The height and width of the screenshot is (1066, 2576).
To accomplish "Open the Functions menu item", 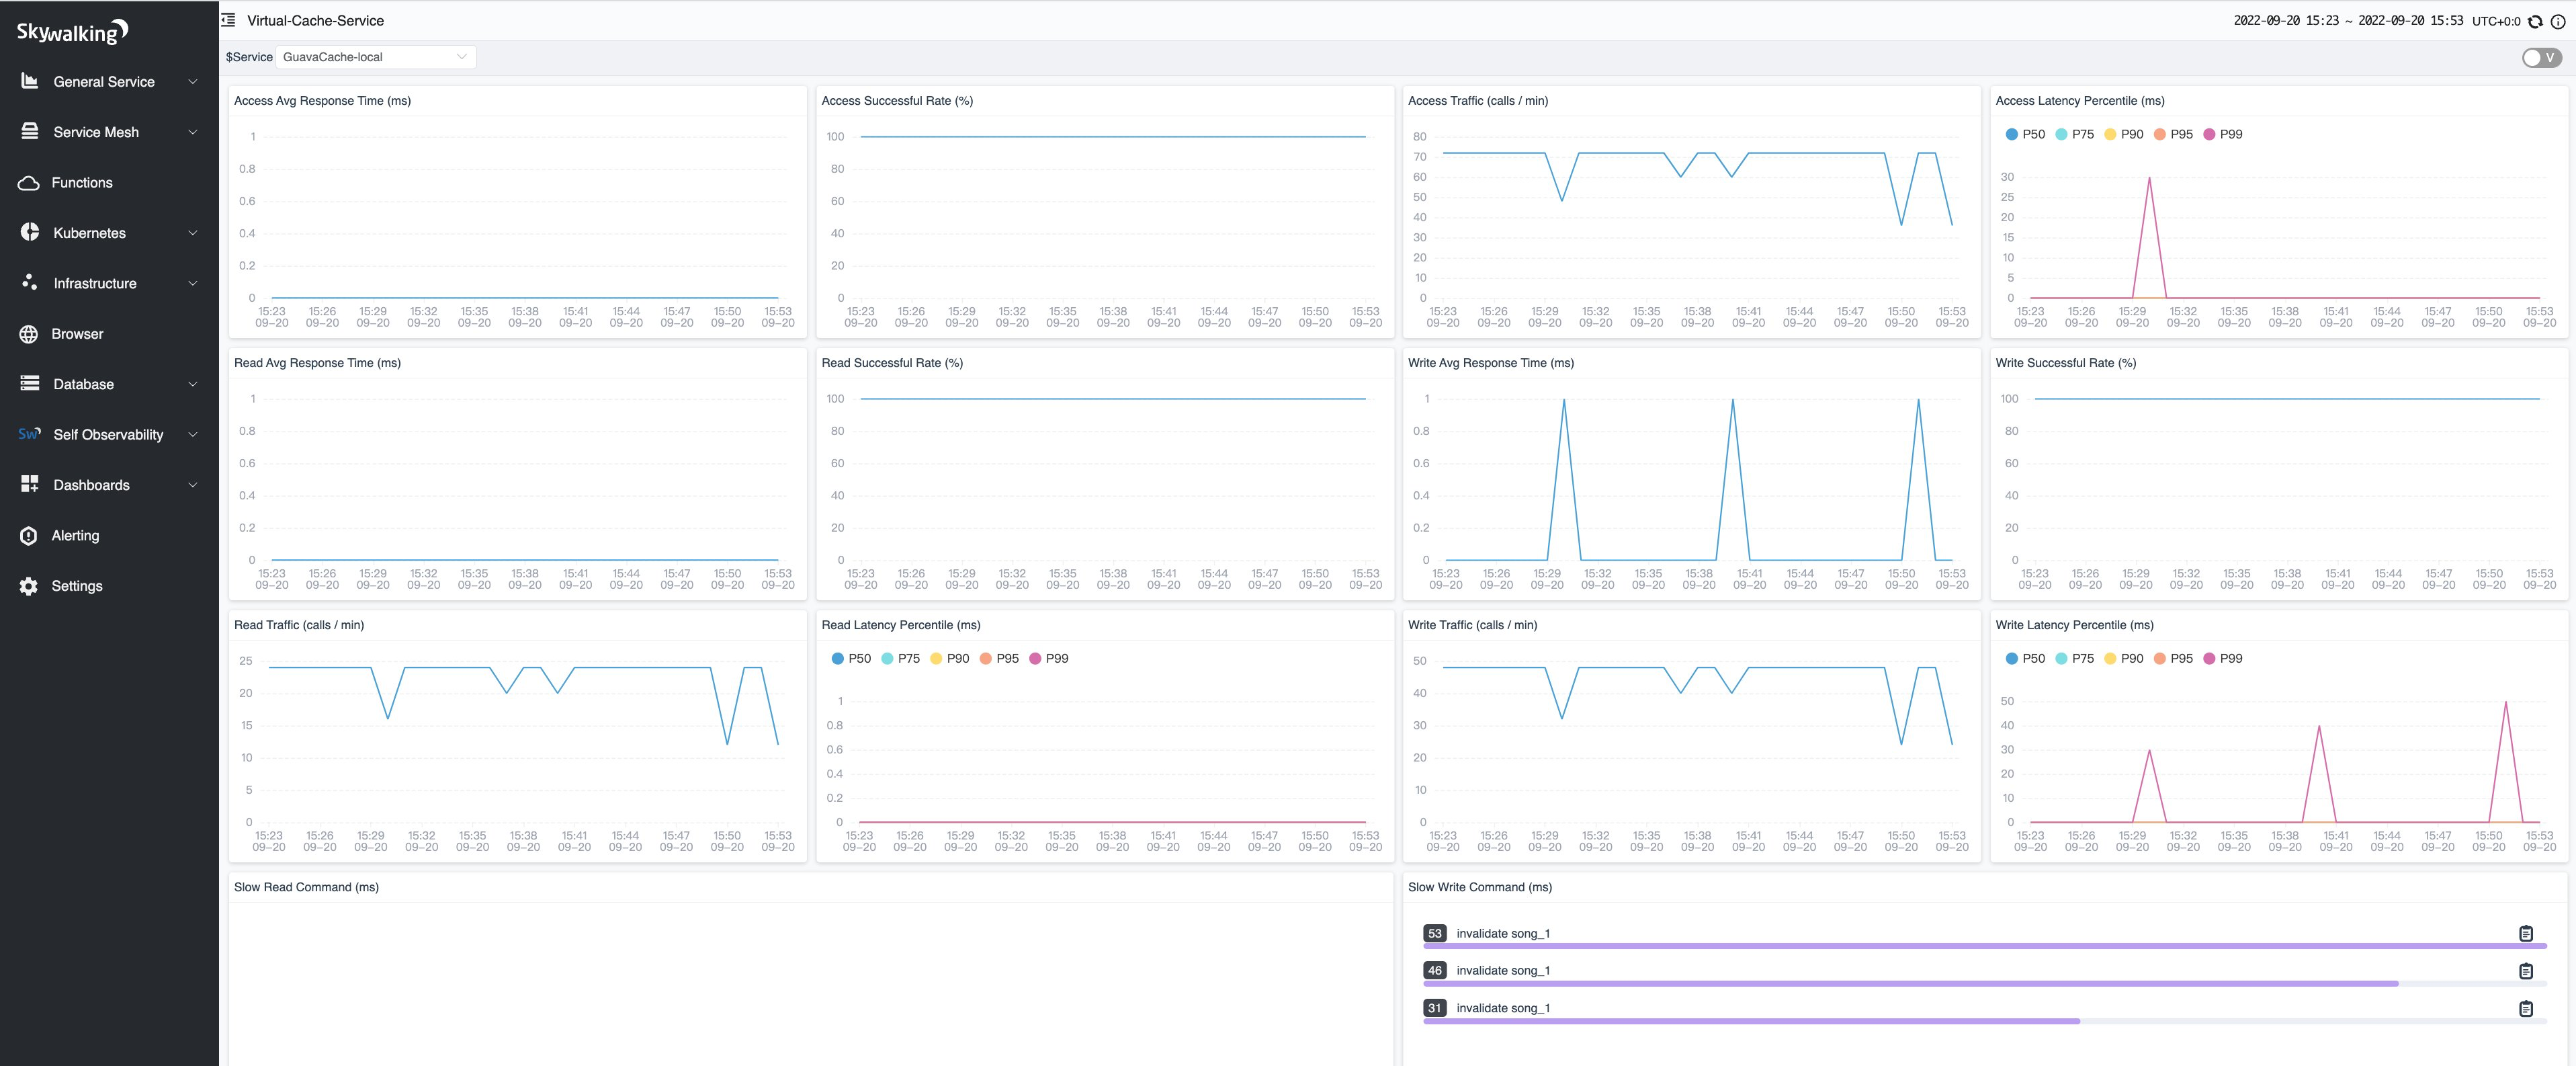I will (82, 183).
